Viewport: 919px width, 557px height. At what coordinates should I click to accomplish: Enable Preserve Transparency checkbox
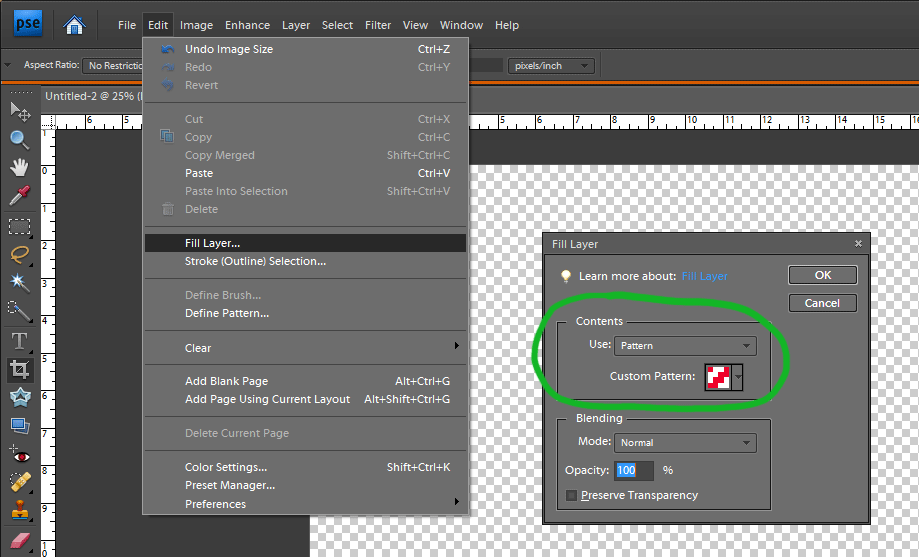(x=572, y=495)
